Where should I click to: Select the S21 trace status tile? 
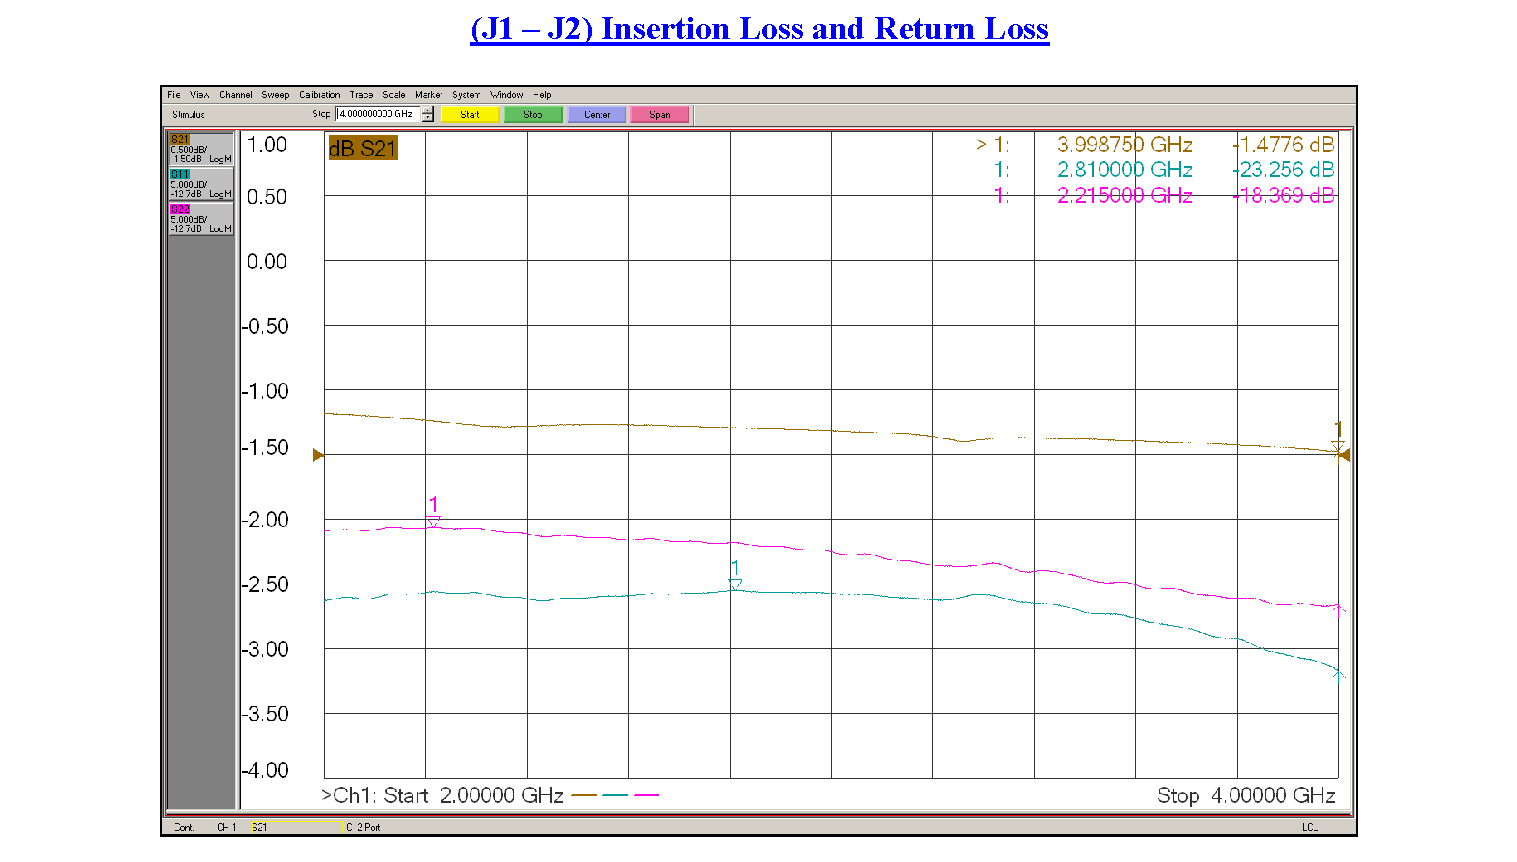[x=200, y=149]
